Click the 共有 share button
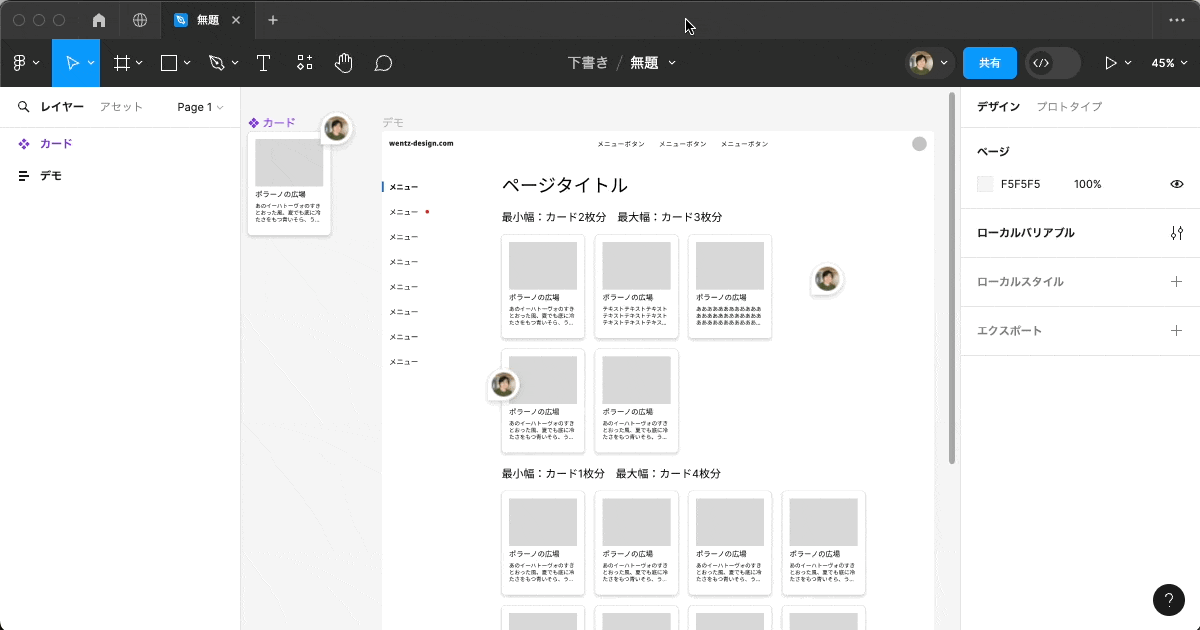This screenshot has height=630, width=1200. 989,63
